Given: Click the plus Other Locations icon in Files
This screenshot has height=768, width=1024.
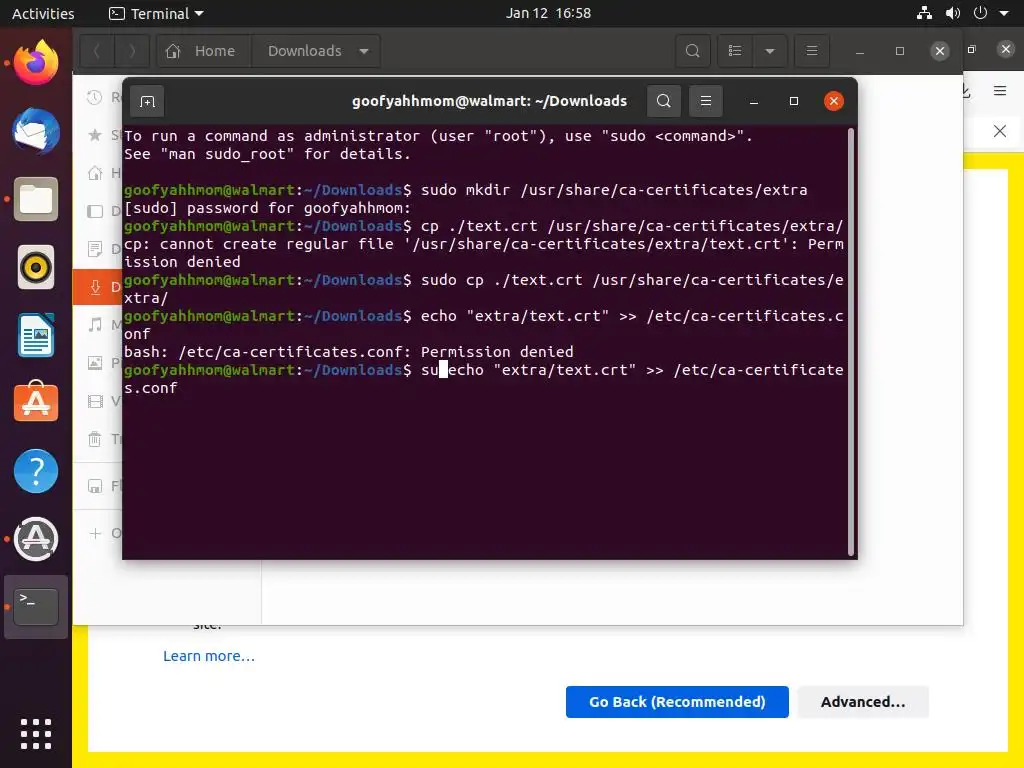Looking at the screenshot, I should pos(95,533).
